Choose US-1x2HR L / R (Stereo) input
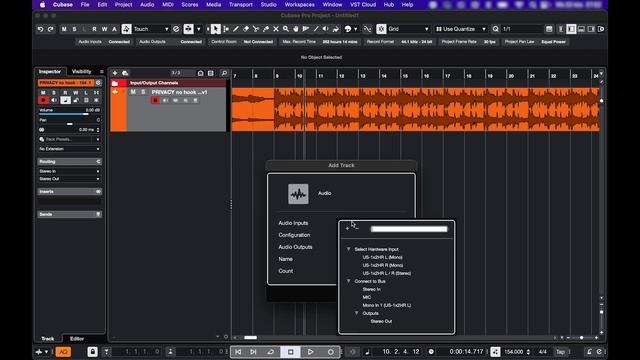 coord(387,273)
